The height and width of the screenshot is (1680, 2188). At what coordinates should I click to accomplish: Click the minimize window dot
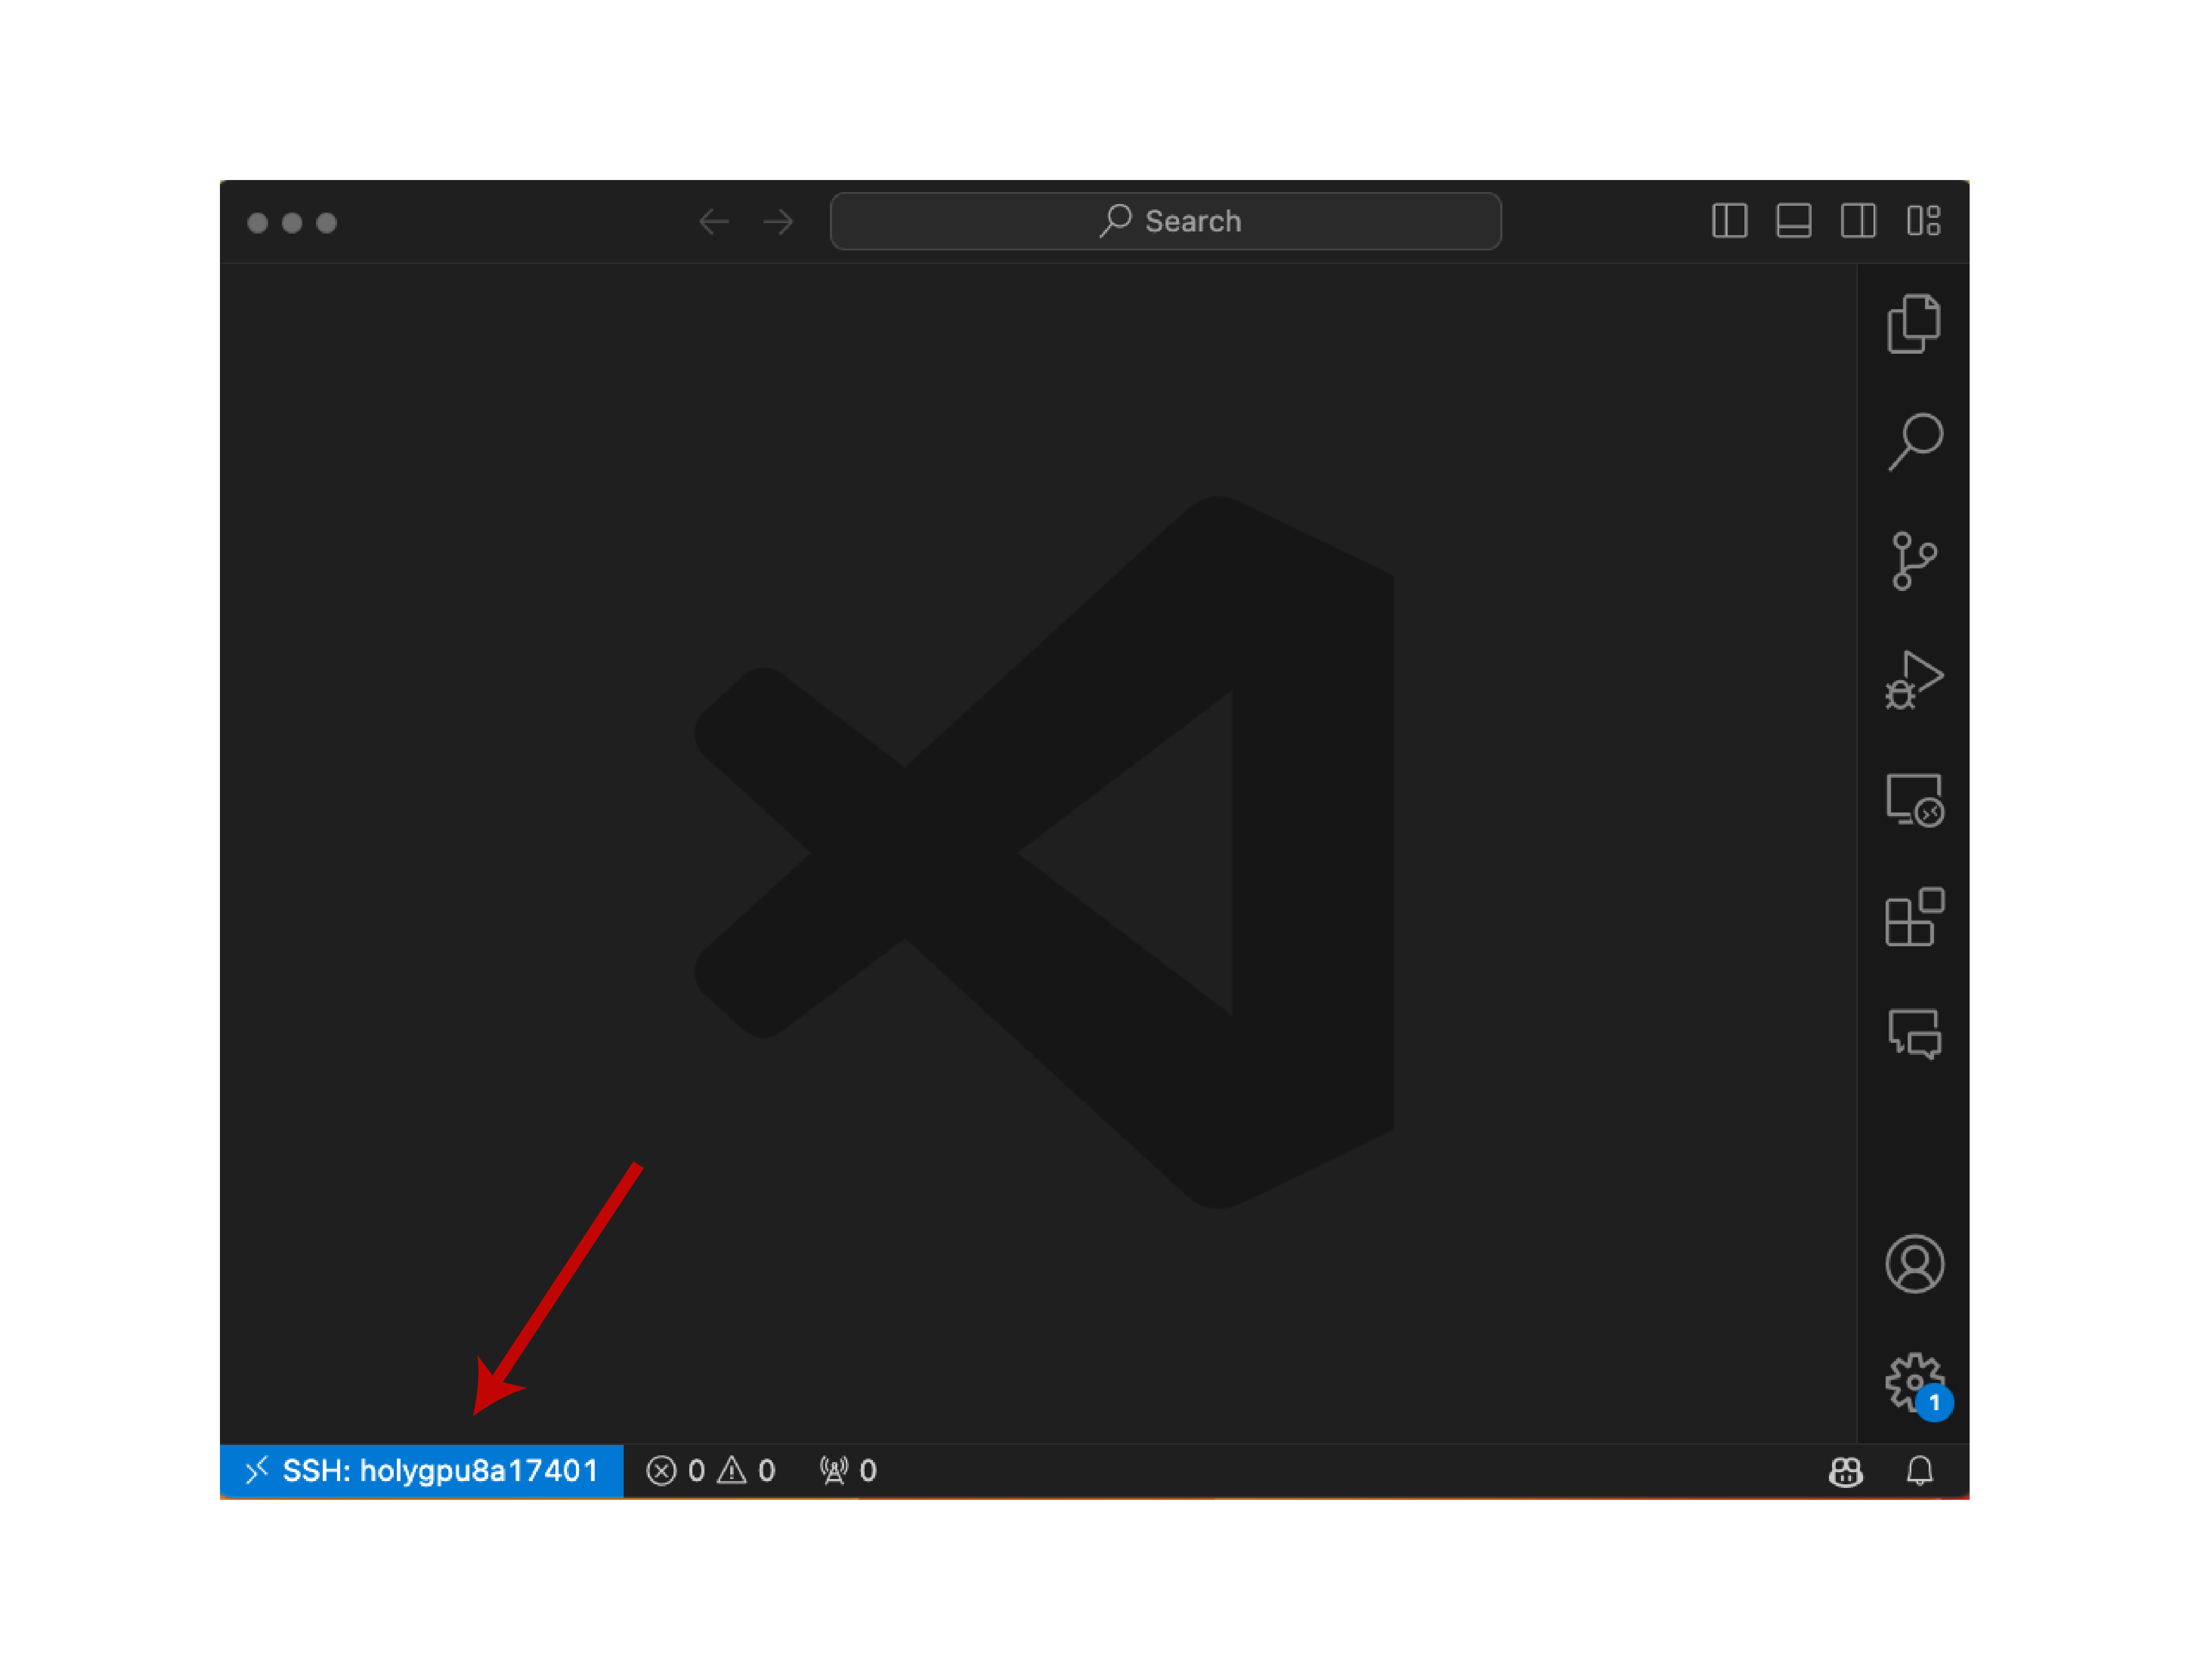click(292, 222)
